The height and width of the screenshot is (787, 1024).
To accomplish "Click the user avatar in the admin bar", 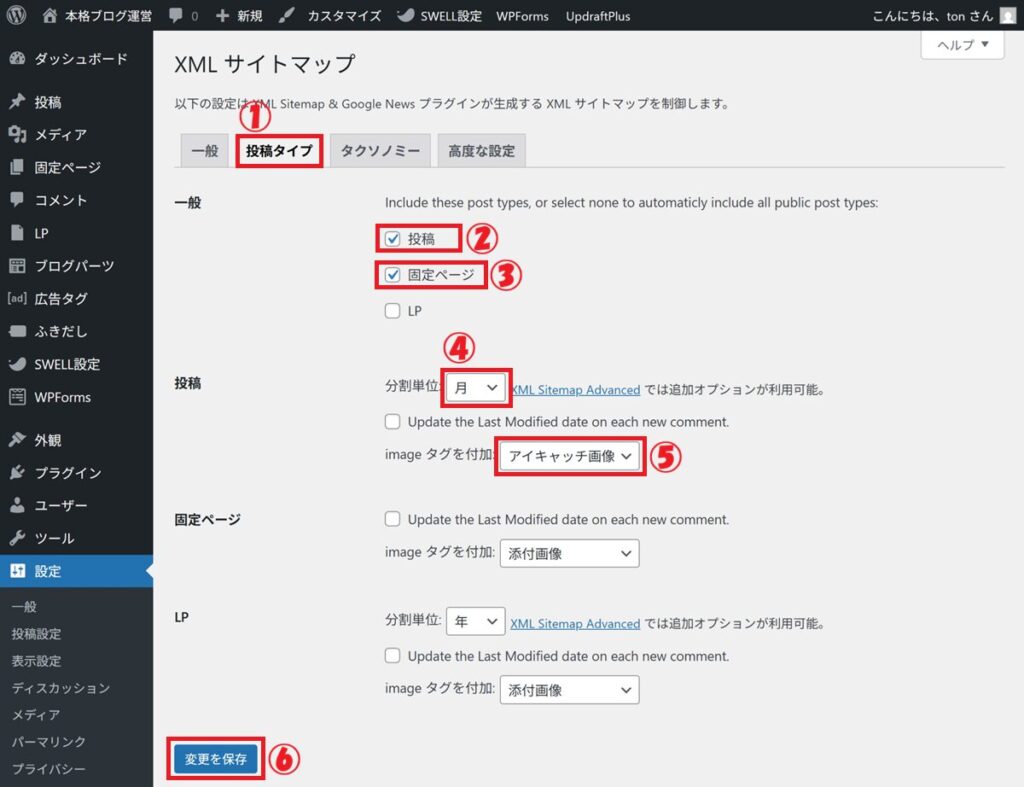I will pos(1007,16).
